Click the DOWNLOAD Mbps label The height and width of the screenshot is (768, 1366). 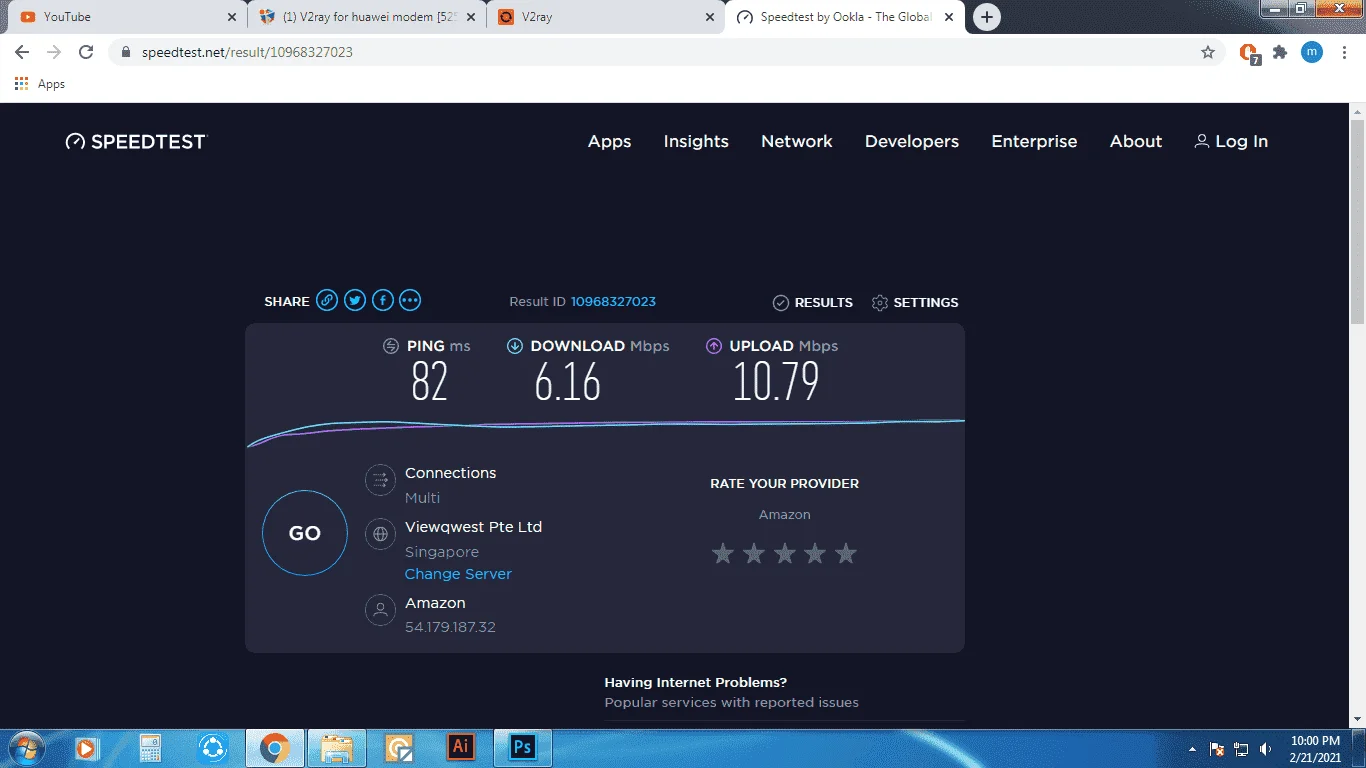coord(600,346)
